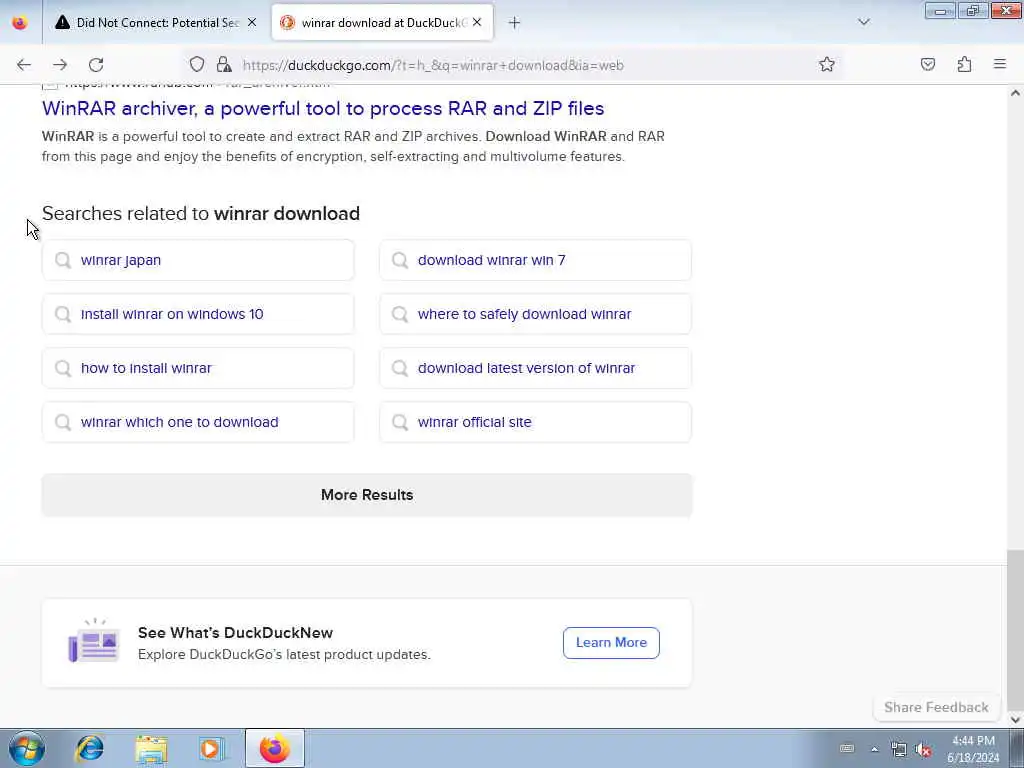Viewport: 1024px width, 768px height.
Task: Search related: how to install winrar
Action: click(x=198, y=368)
